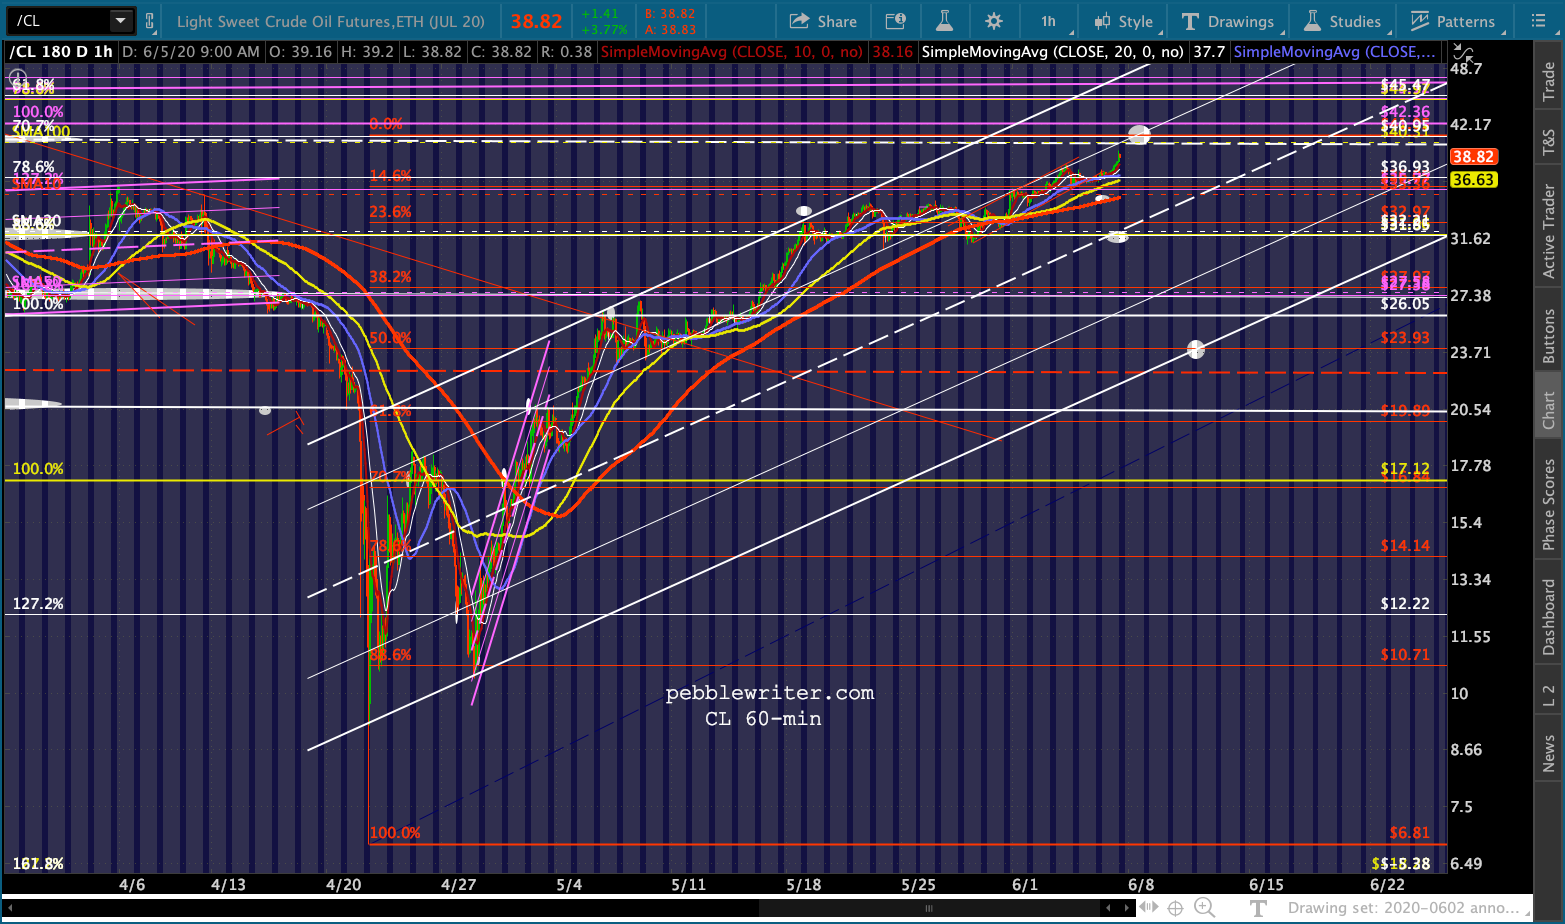Image resolution: width=1565 pixels, height=924 pixels.
Task: Click the /CL 180 D 1h chart title
Action: (62, 52)
